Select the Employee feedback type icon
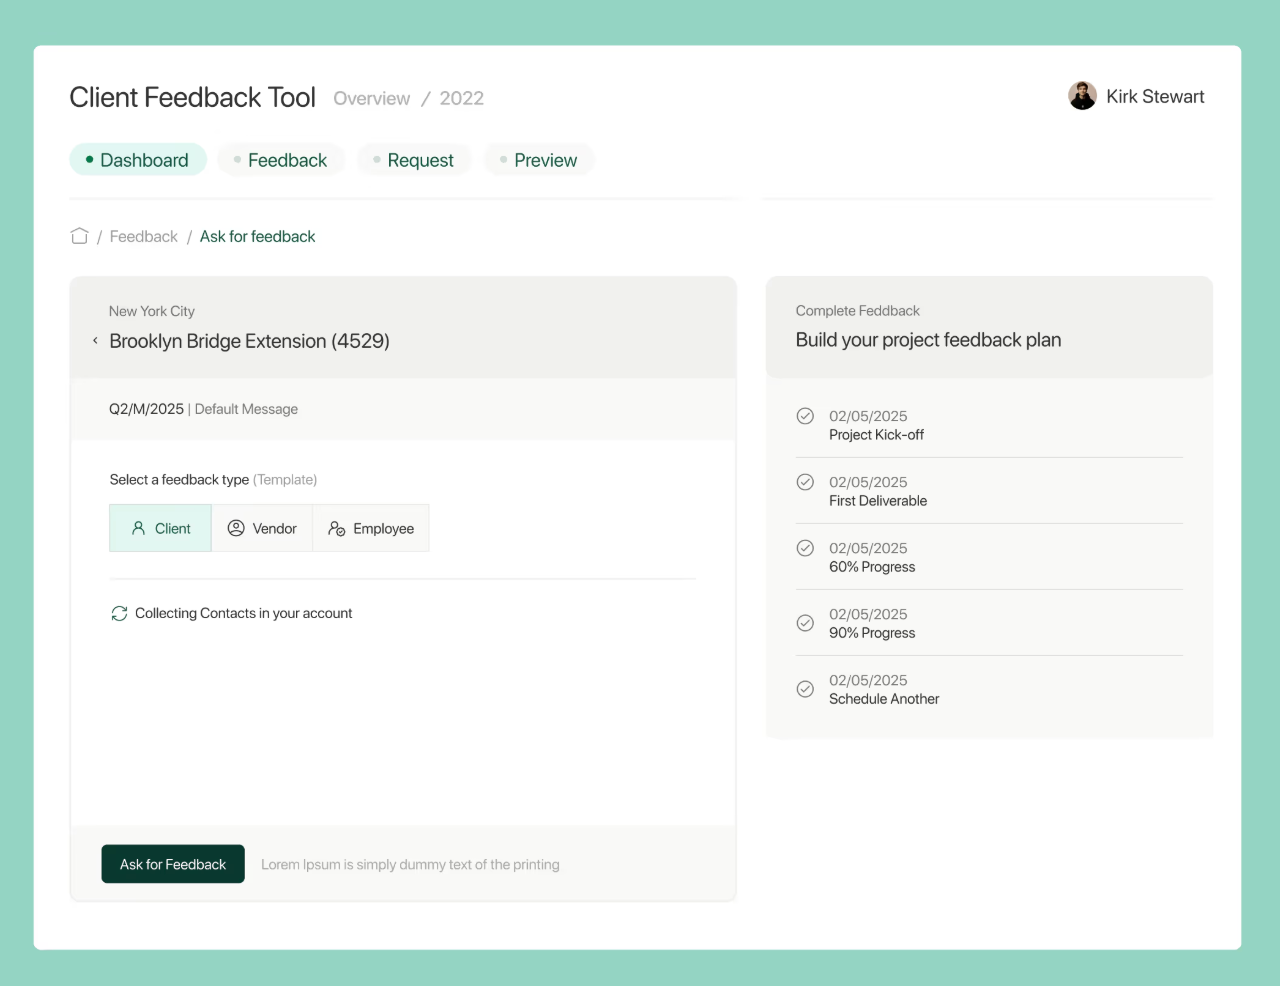This screenshot has height=986, width=1280. pyautogui.click(x=339, y=528)
